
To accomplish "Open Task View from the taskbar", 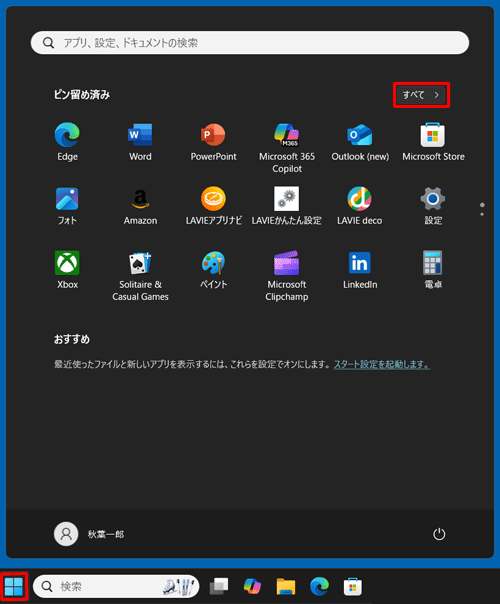I will [218, 587].
